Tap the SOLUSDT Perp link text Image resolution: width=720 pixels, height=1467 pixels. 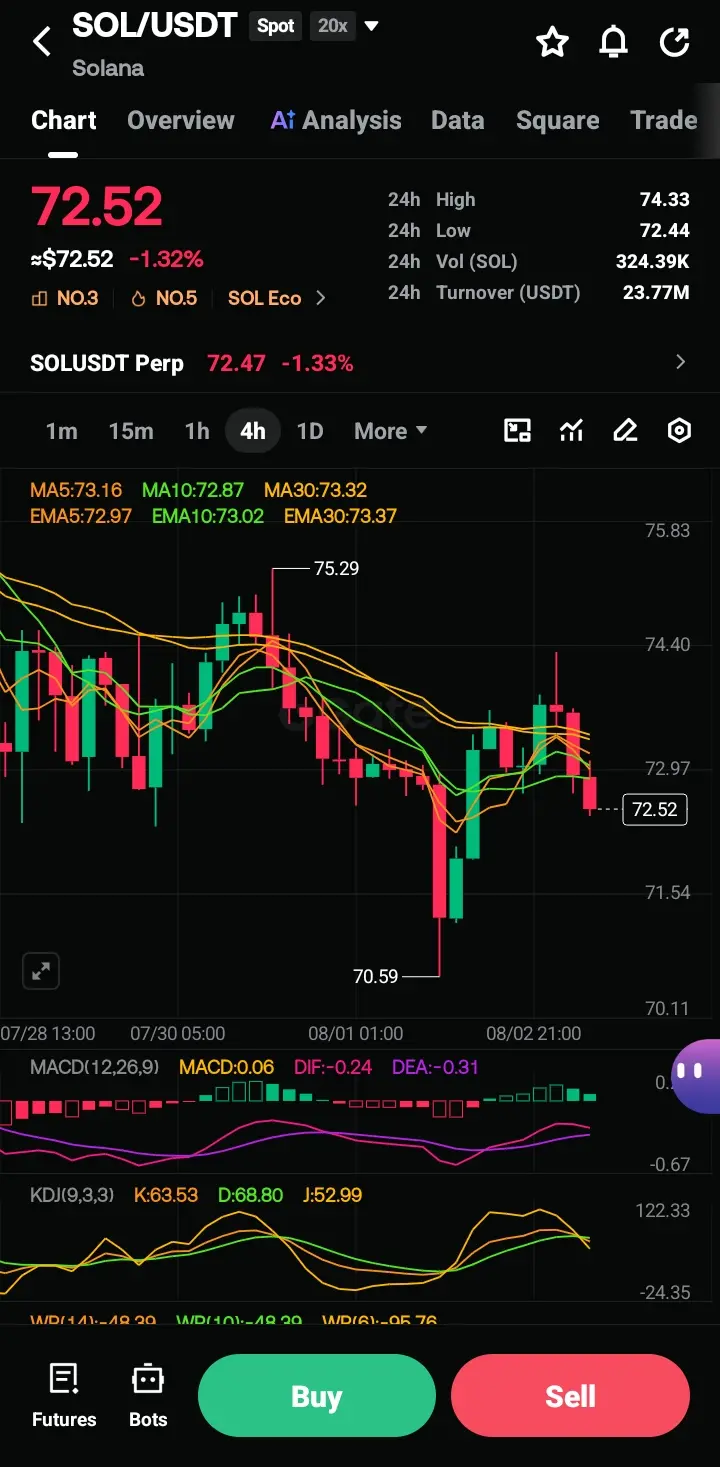point(107,363)
